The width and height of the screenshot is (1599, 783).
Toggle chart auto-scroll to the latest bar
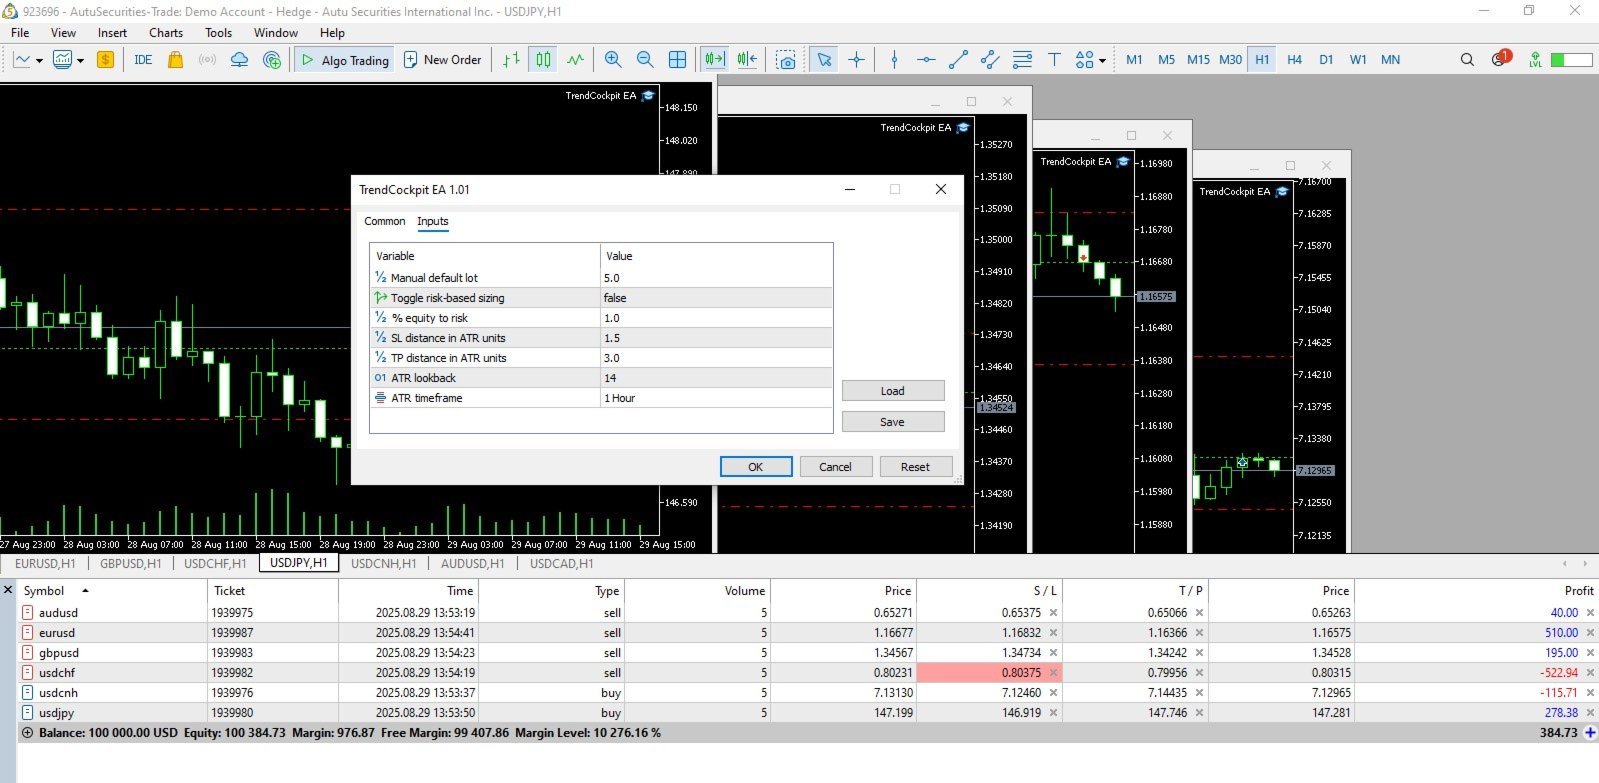(x=715, y=60)
